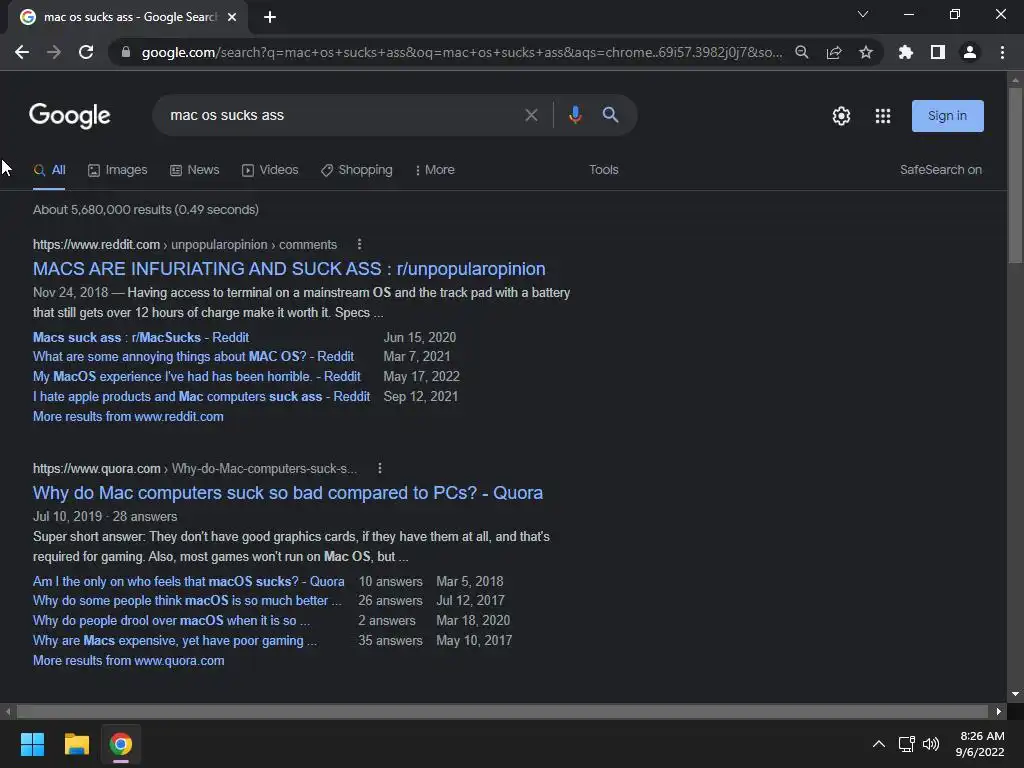Viewport: 1024px width, 768px height.
Task: Open Why do some people think macOS link
Action: click(187, 600)
